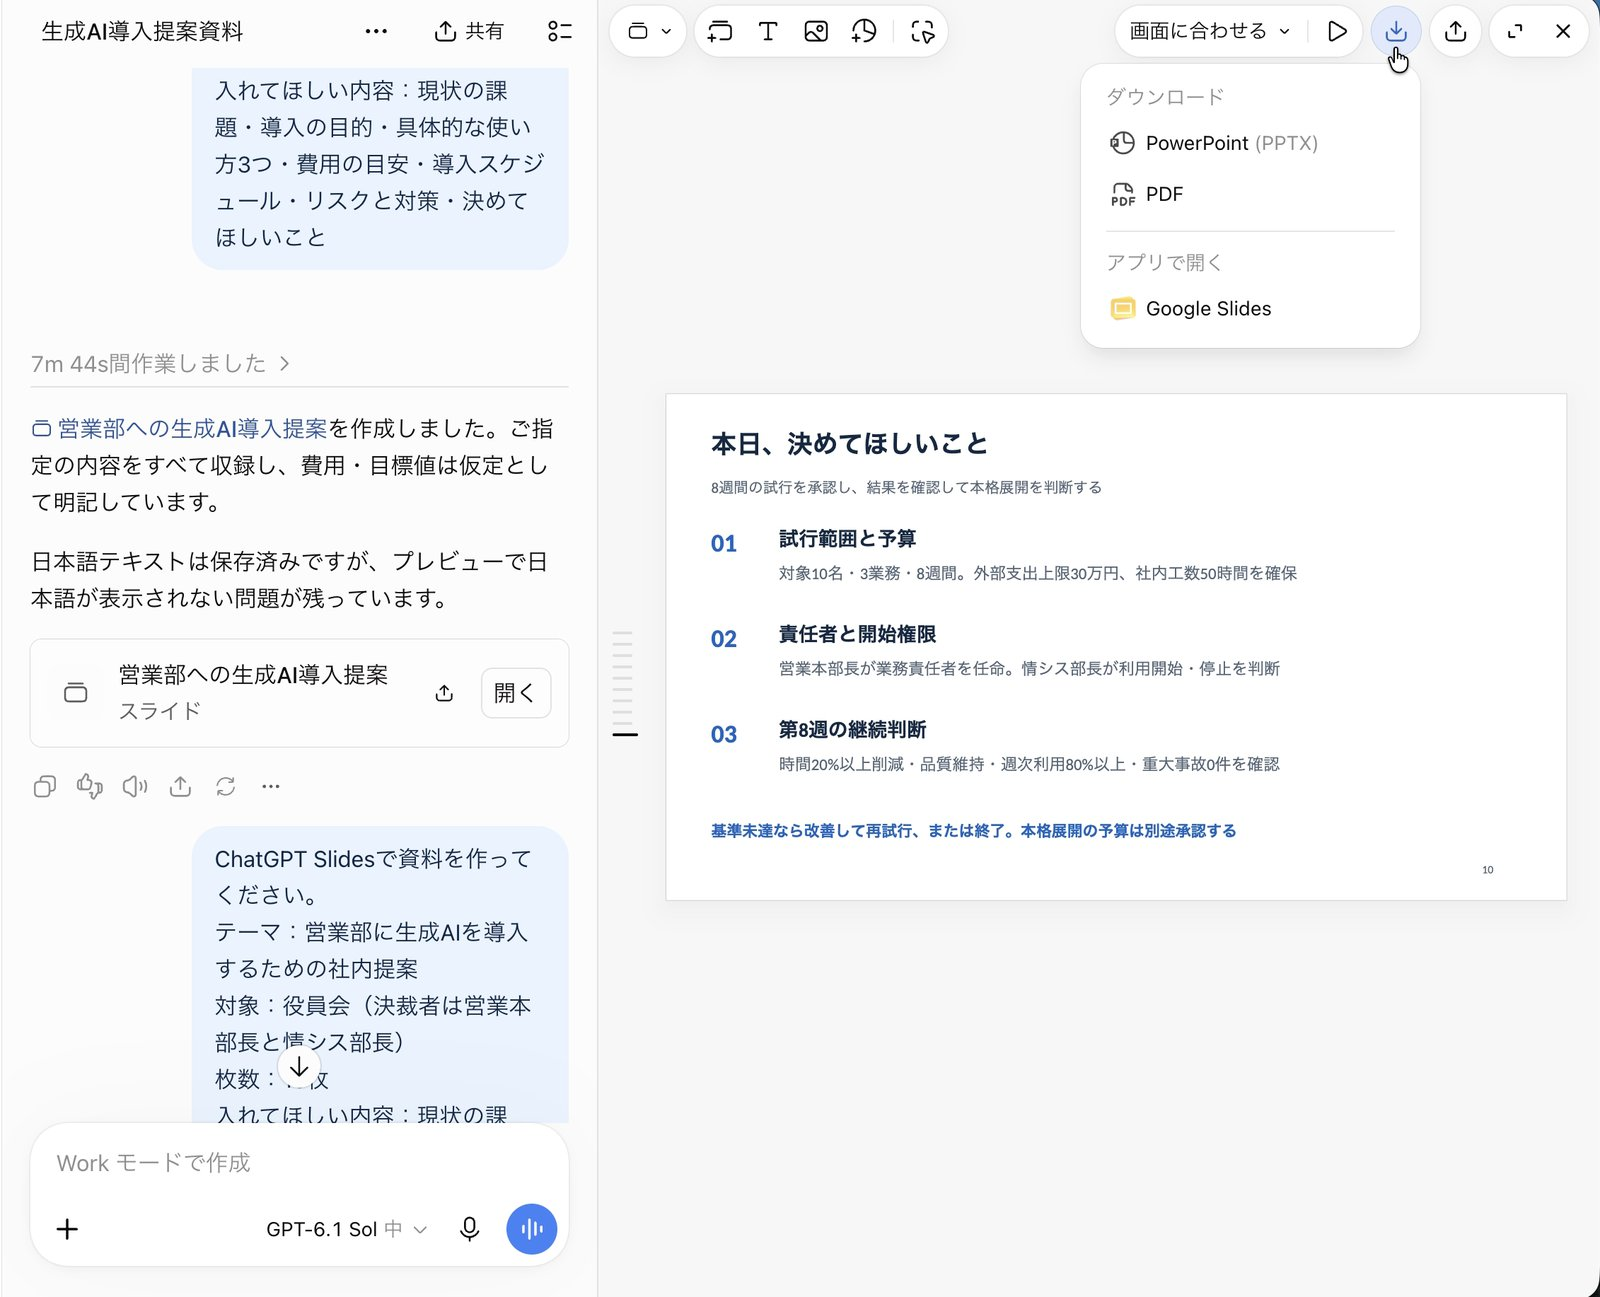1600x1297 pixels.
Task: Expand the preview to full screen
Action: point(1515,31)
